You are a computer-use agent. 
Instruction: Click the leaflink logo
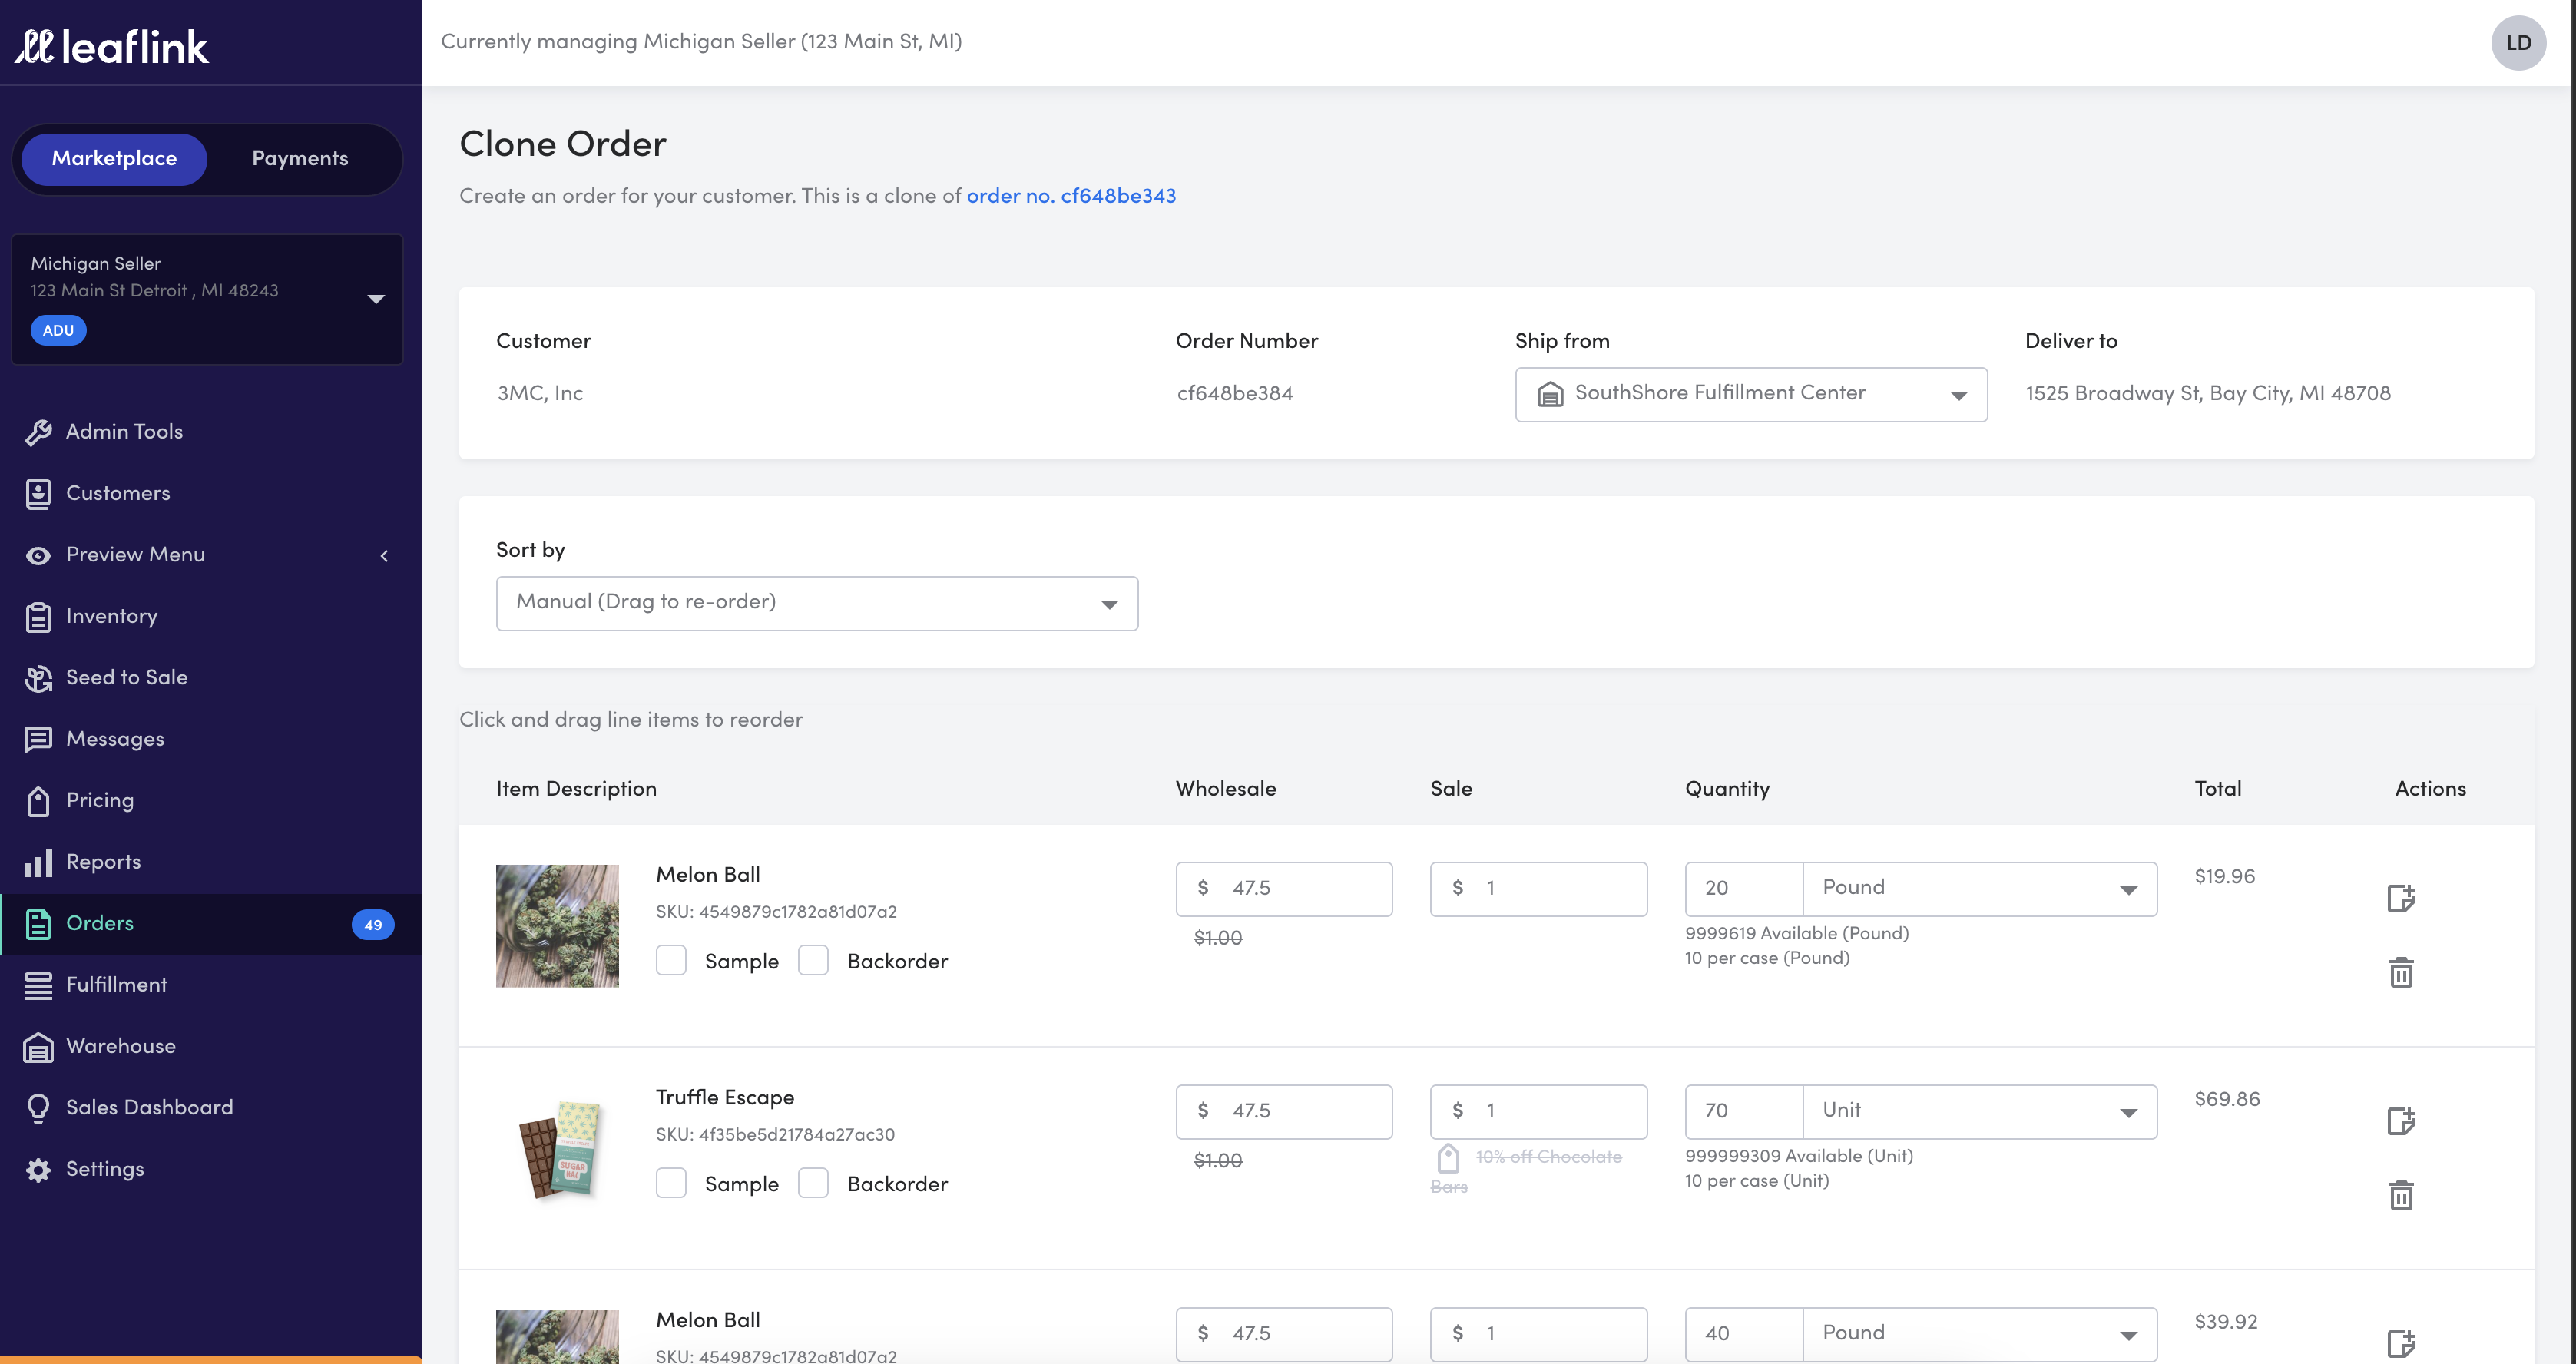[x=112, y=46]
